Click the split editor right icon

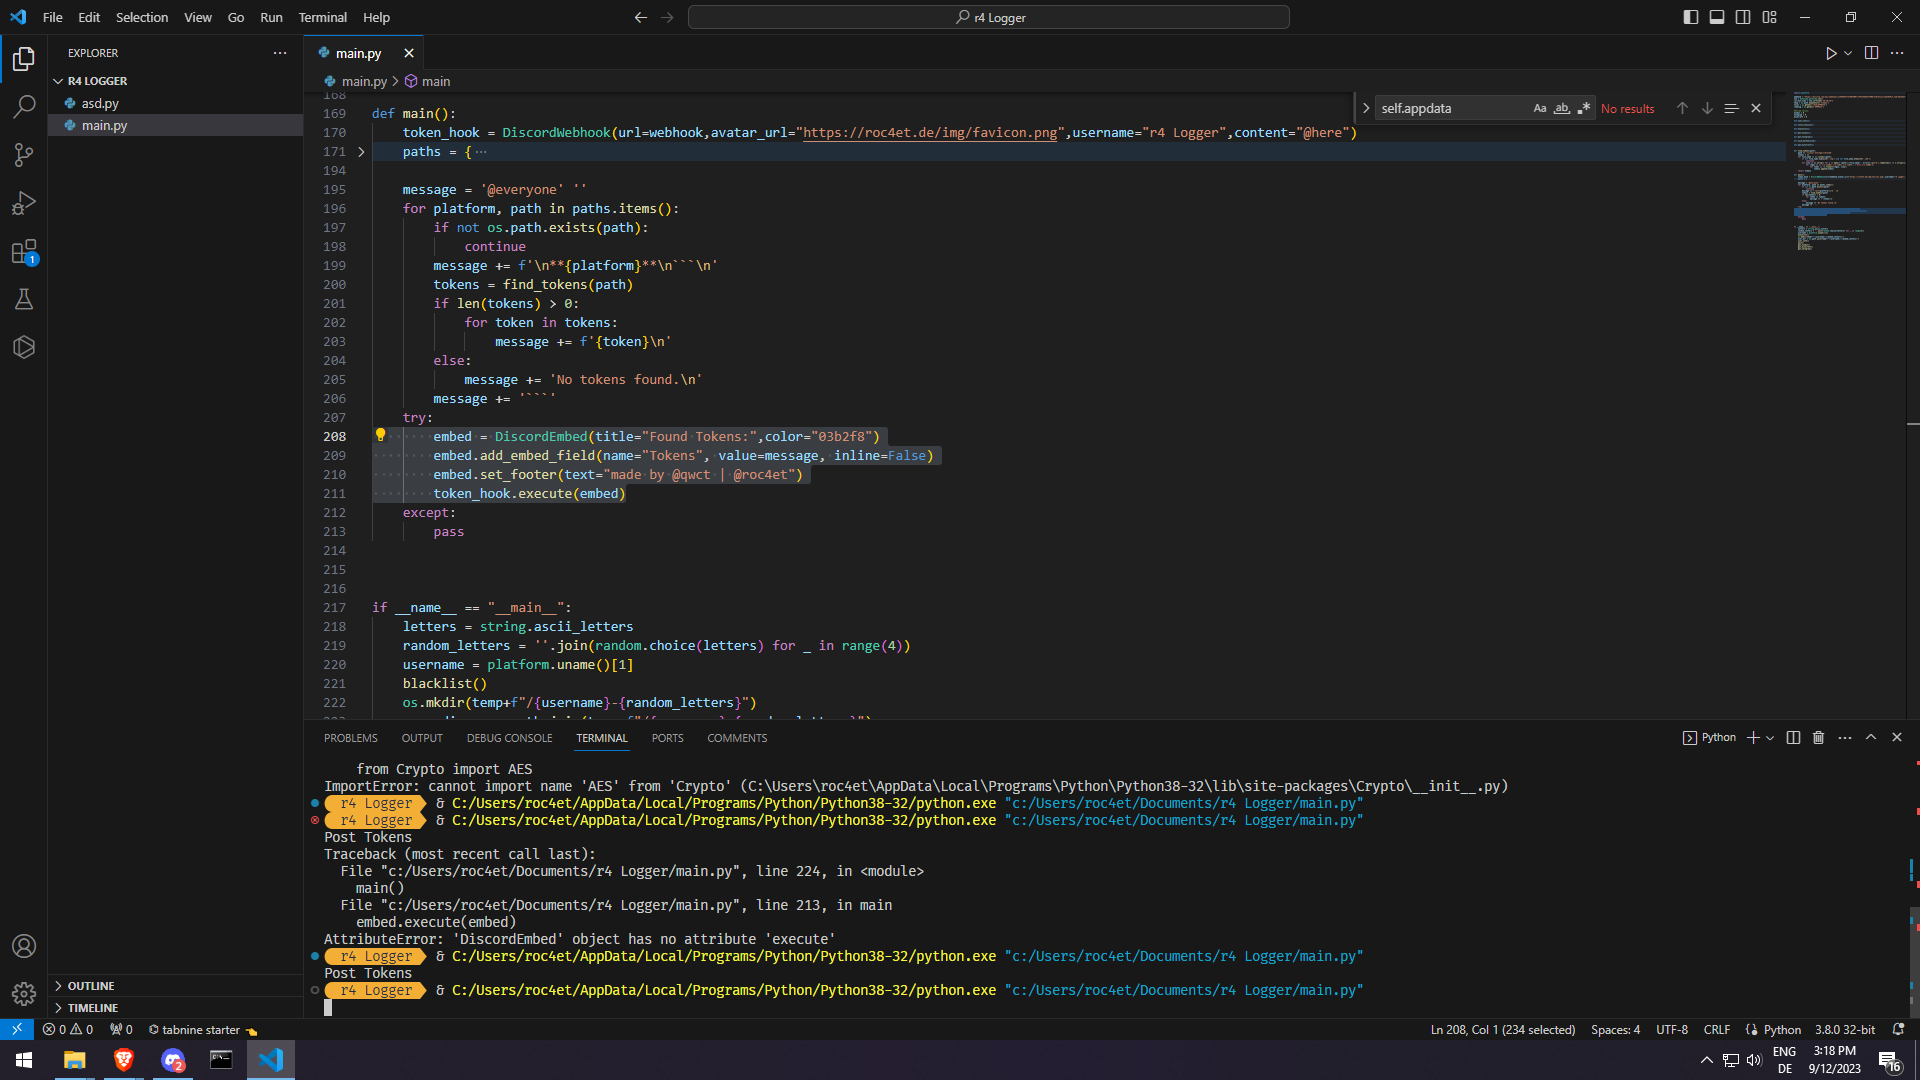pyautogui.click(x=1871, y=53)
